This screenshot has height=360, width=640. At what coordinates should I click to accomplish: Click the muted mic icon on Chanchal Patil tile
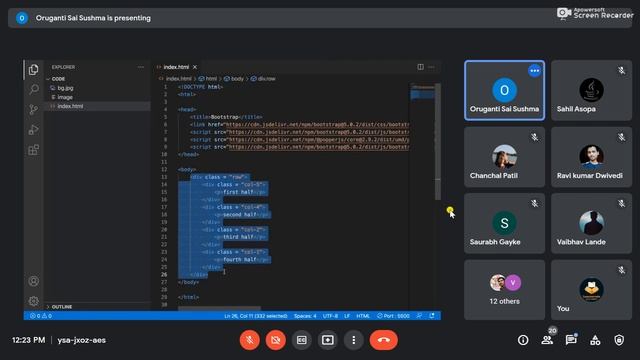pos(534,137)
